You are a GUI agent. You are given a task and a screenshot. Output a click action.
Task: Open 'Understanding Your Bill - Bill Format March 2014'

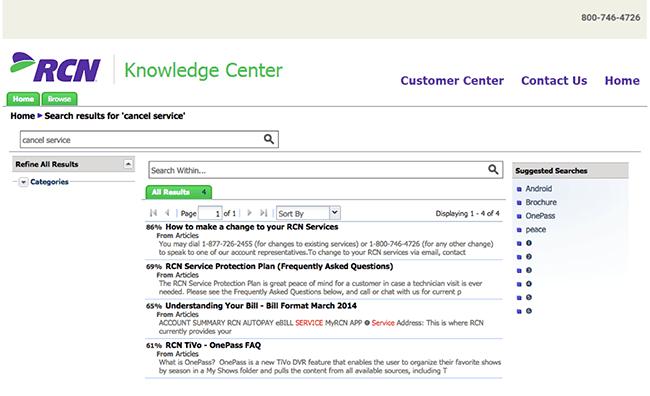coord(261,306)
